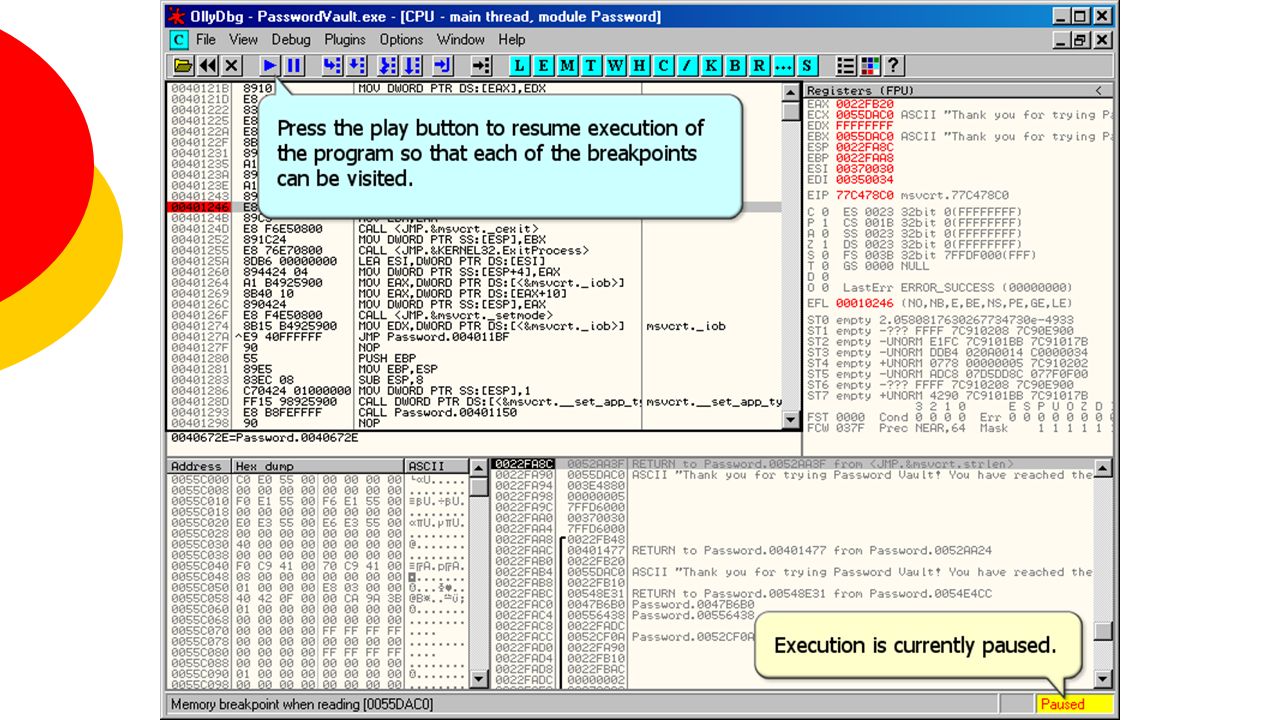Click the Trace over icon
The height and width of the screenshot is (720, 1280).
(x=412, y=65)
